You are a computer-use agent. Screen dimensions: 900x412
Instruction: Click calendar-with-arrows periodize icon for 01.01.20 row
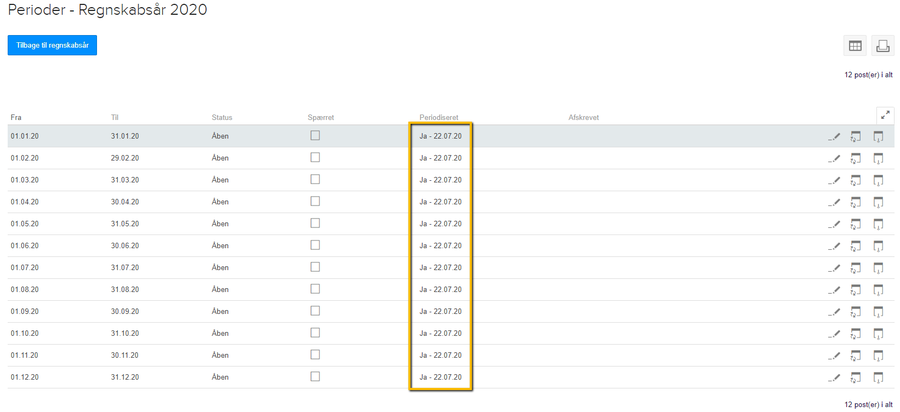(x=856, y=136)
